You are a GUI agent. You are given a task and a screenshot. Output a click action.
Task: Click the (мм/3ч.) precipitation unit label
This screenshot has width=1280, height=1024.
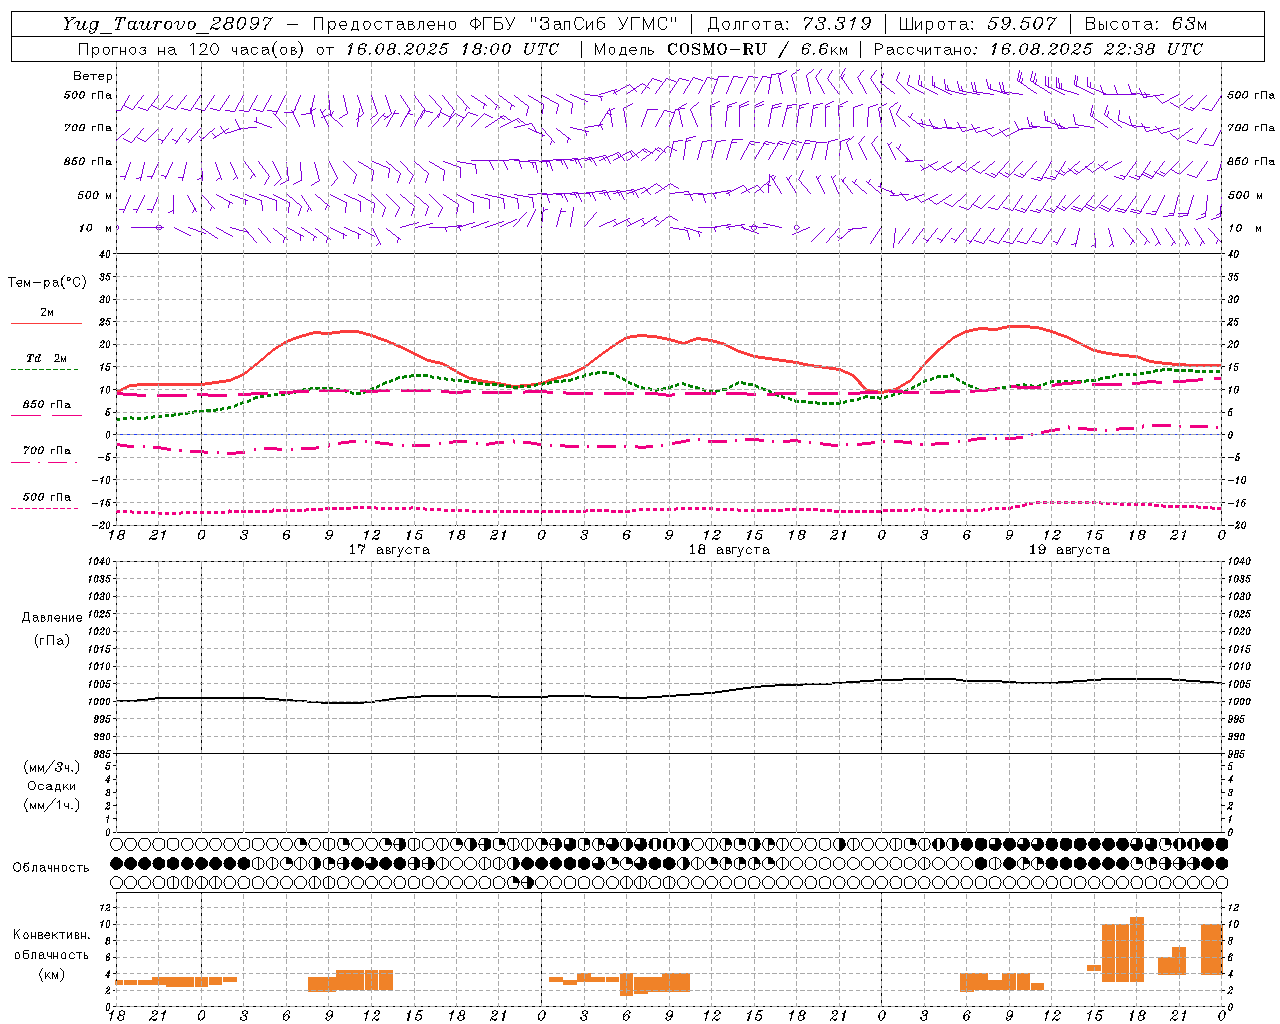tap(52, 767)
